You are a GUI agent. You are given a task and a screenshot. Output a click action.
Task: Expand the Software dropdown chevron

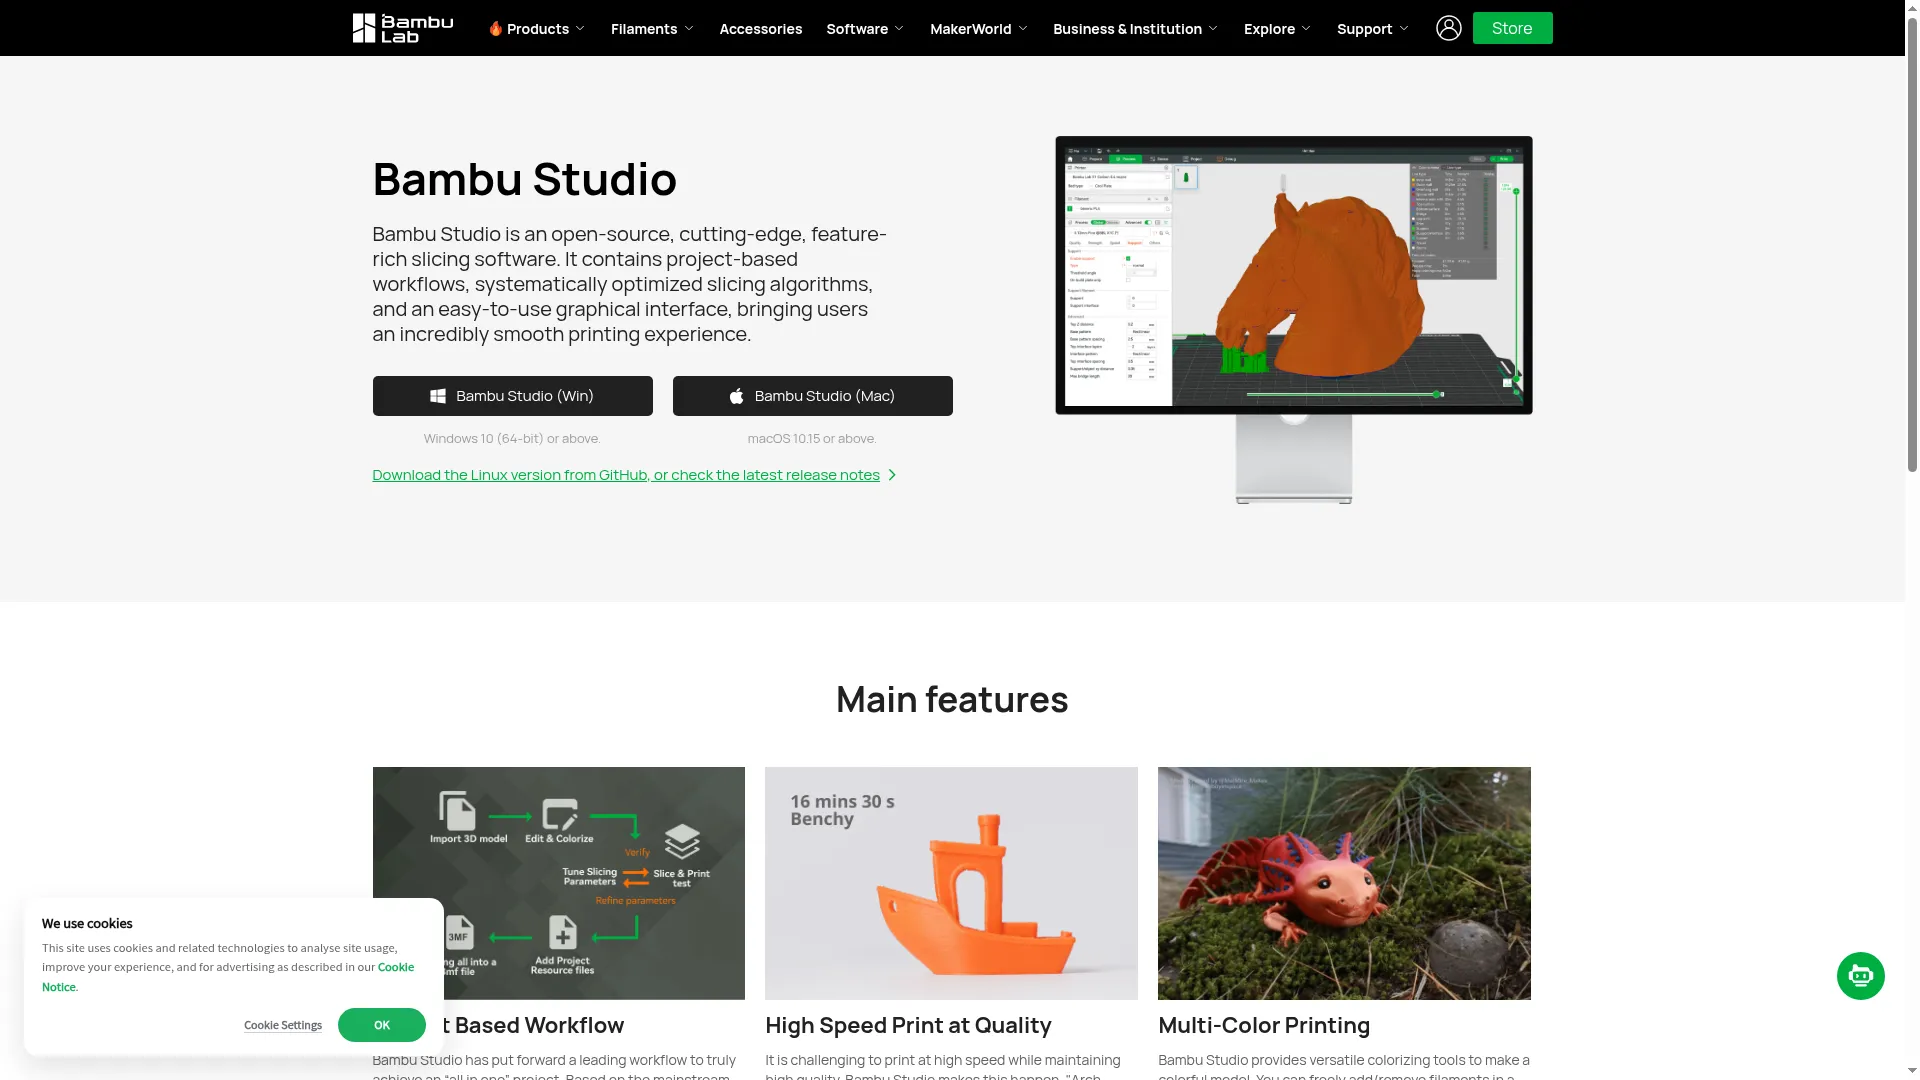click(x=899, y=29)
